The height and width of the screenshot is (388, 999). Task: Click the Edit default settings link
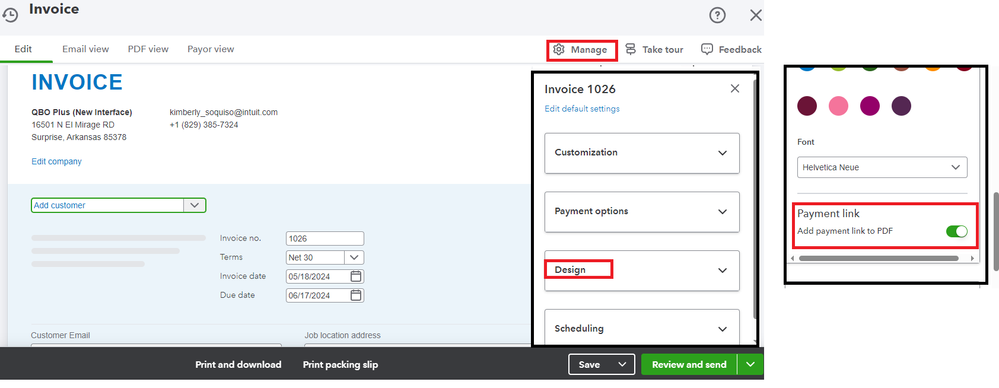[x=582, y=109]
